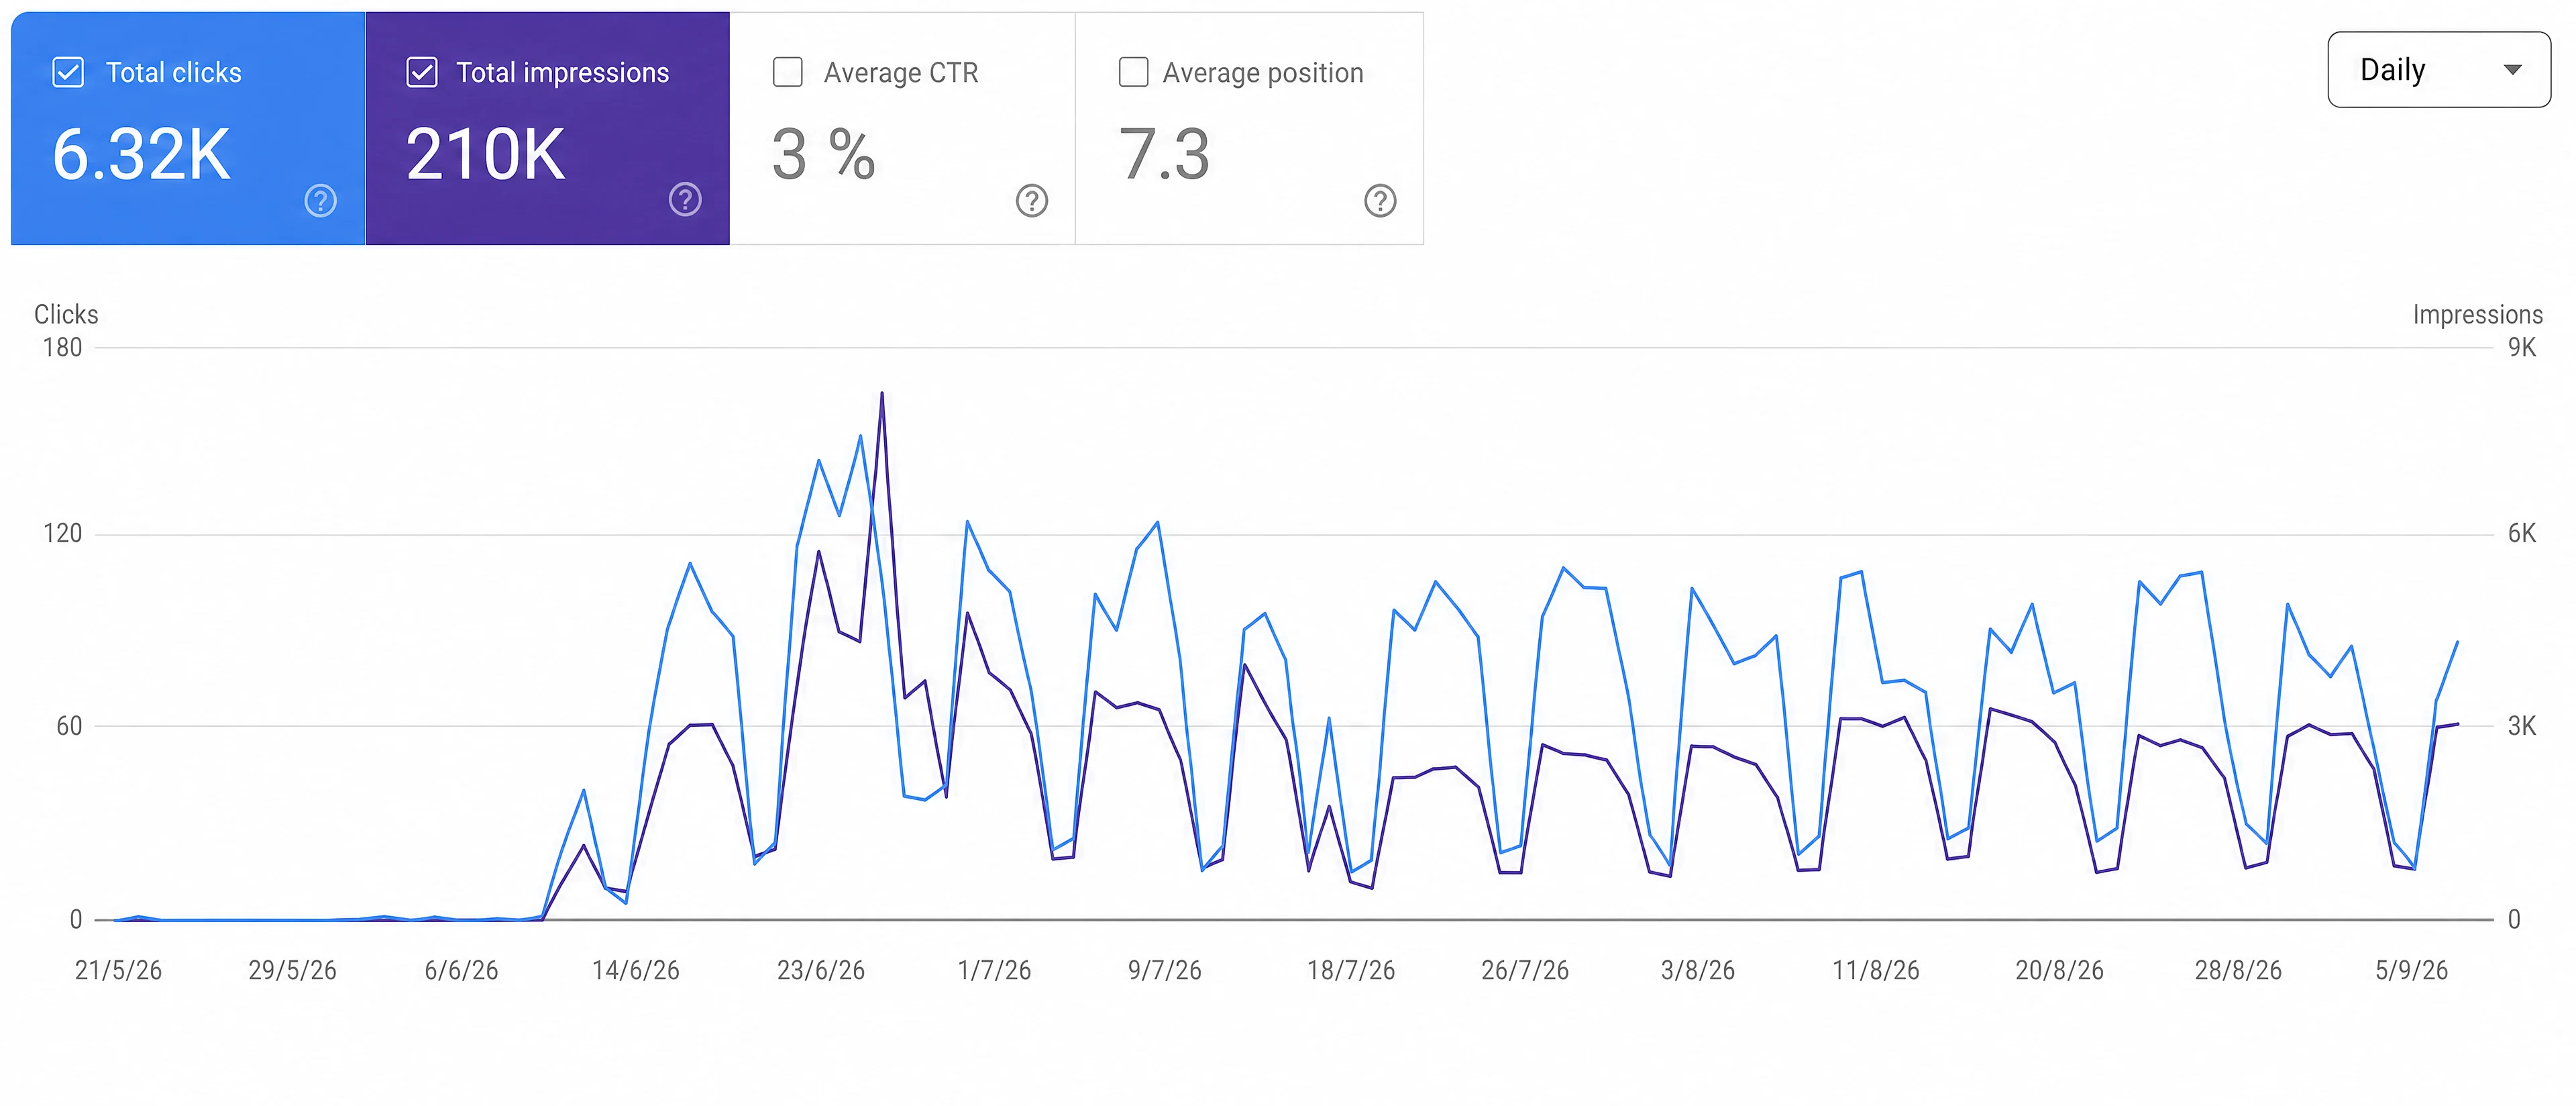Viewport: 2576px width, 1106px height.
Task: Click the 3K impressions axis label
Action: coord(2522,726)
